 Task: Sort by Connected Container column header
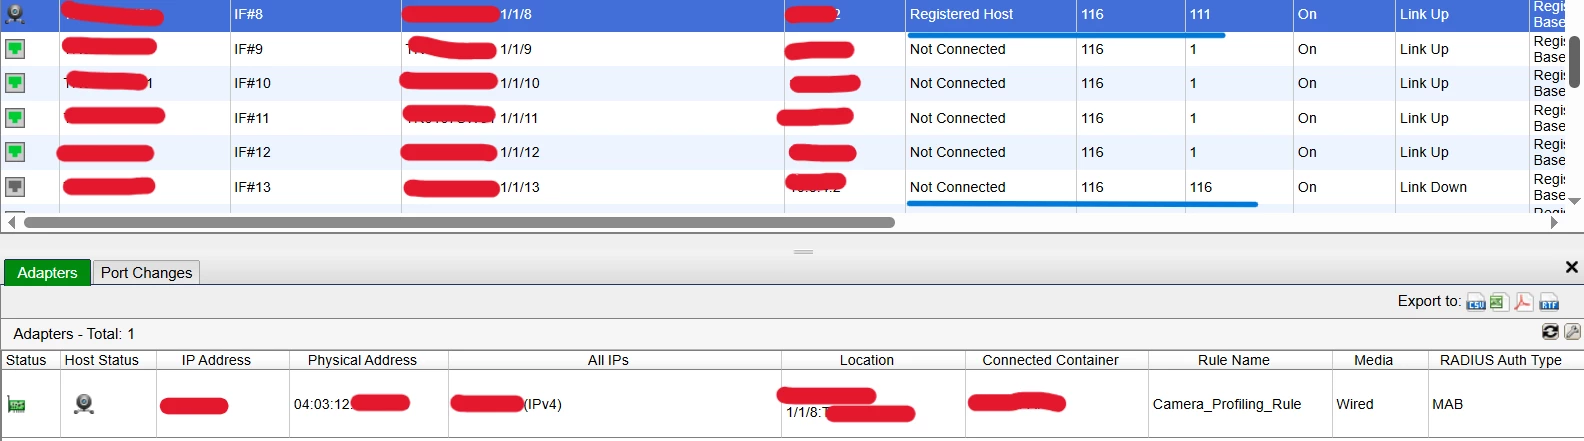tap(1050, 360)
